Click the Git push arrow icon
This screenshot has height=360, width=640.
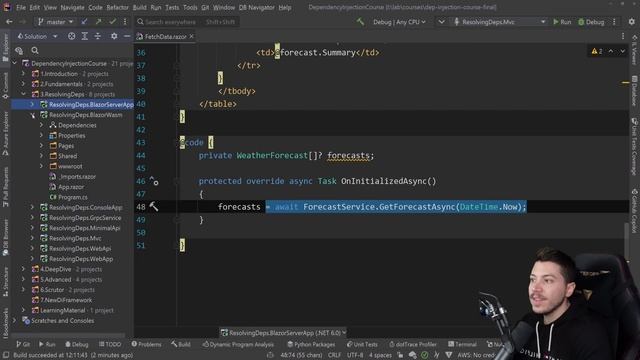(98, 22)
